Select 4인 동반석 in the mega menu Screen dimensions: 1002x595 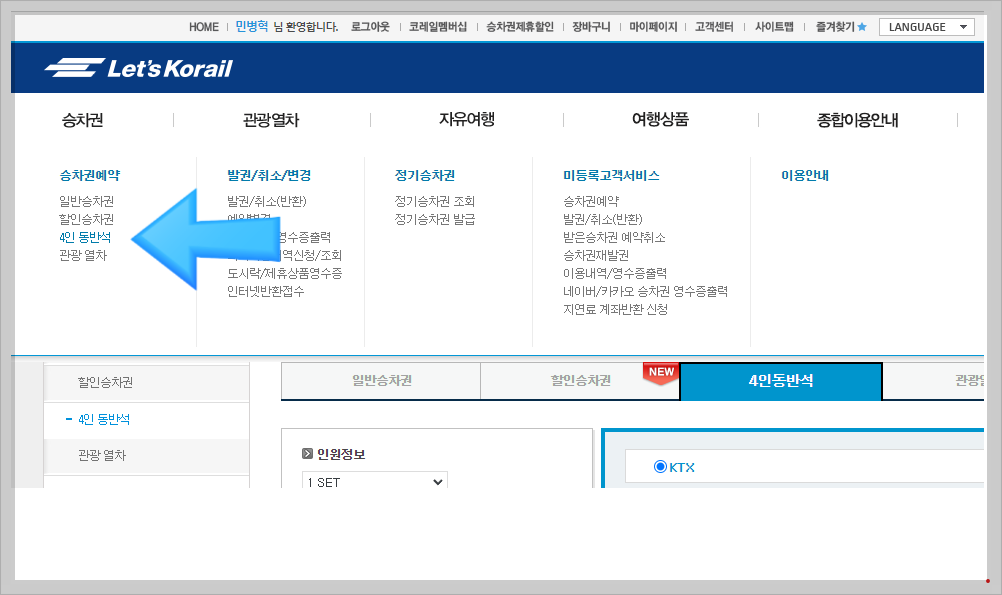tap(85, 237)
